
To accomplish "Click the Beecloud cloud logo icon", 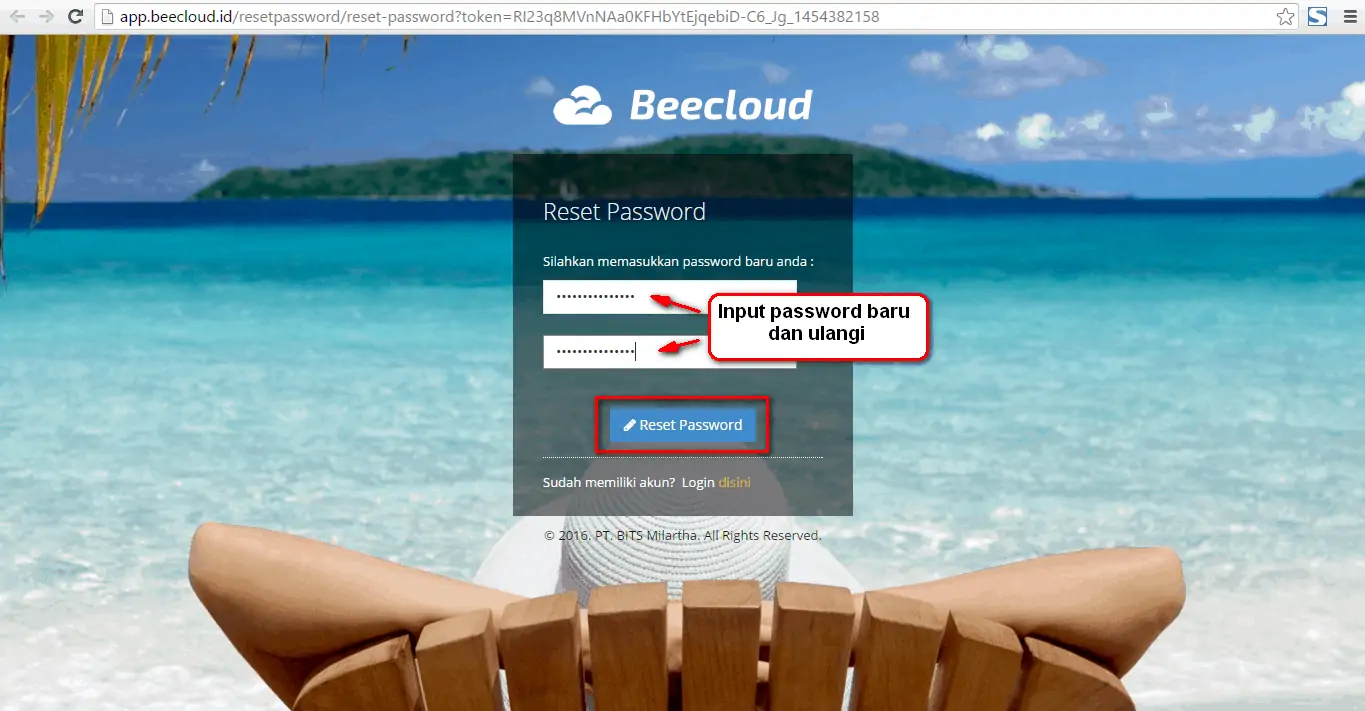I will click(x=583, y=105).
